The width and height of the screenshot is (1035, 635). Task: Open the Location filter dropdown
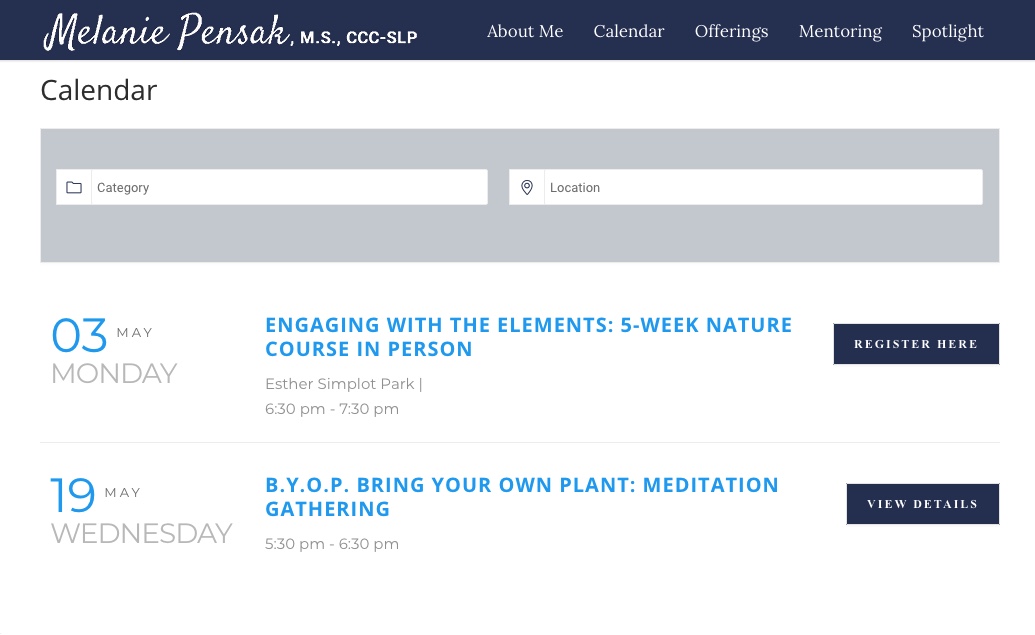click(746, 187)
